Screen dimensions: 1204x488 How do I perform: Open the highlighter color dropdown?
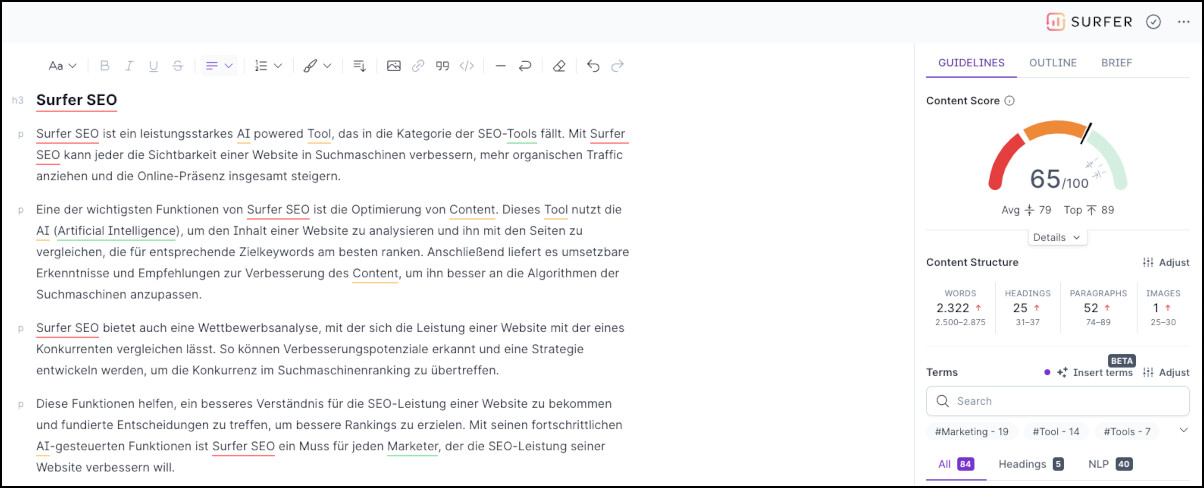[x=317, y=66]
